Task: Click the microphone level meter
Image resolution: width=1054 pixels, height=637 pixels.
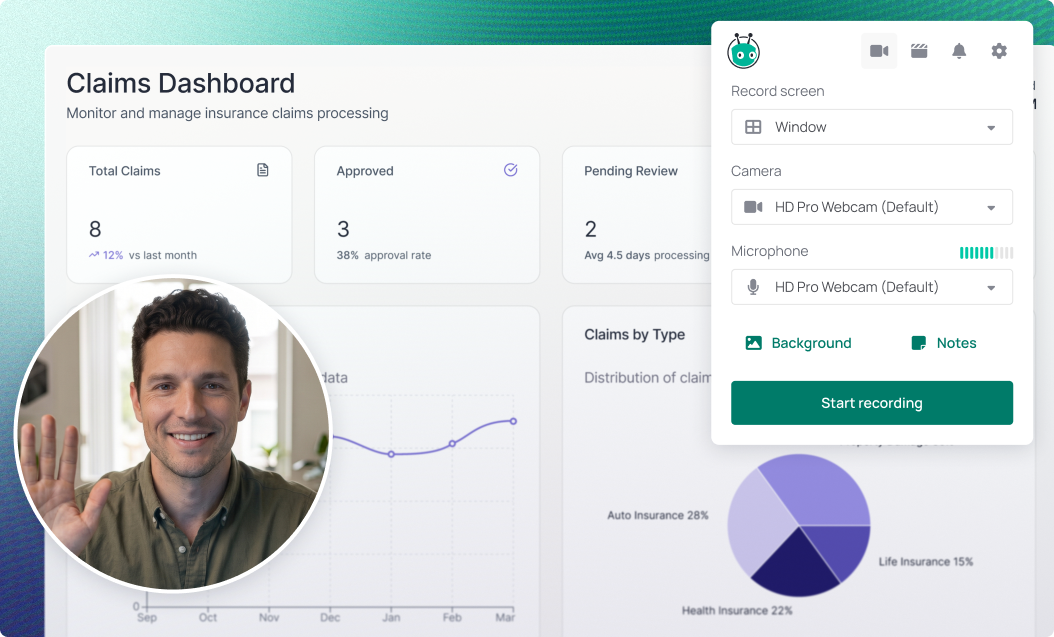Action: (986, 253)
